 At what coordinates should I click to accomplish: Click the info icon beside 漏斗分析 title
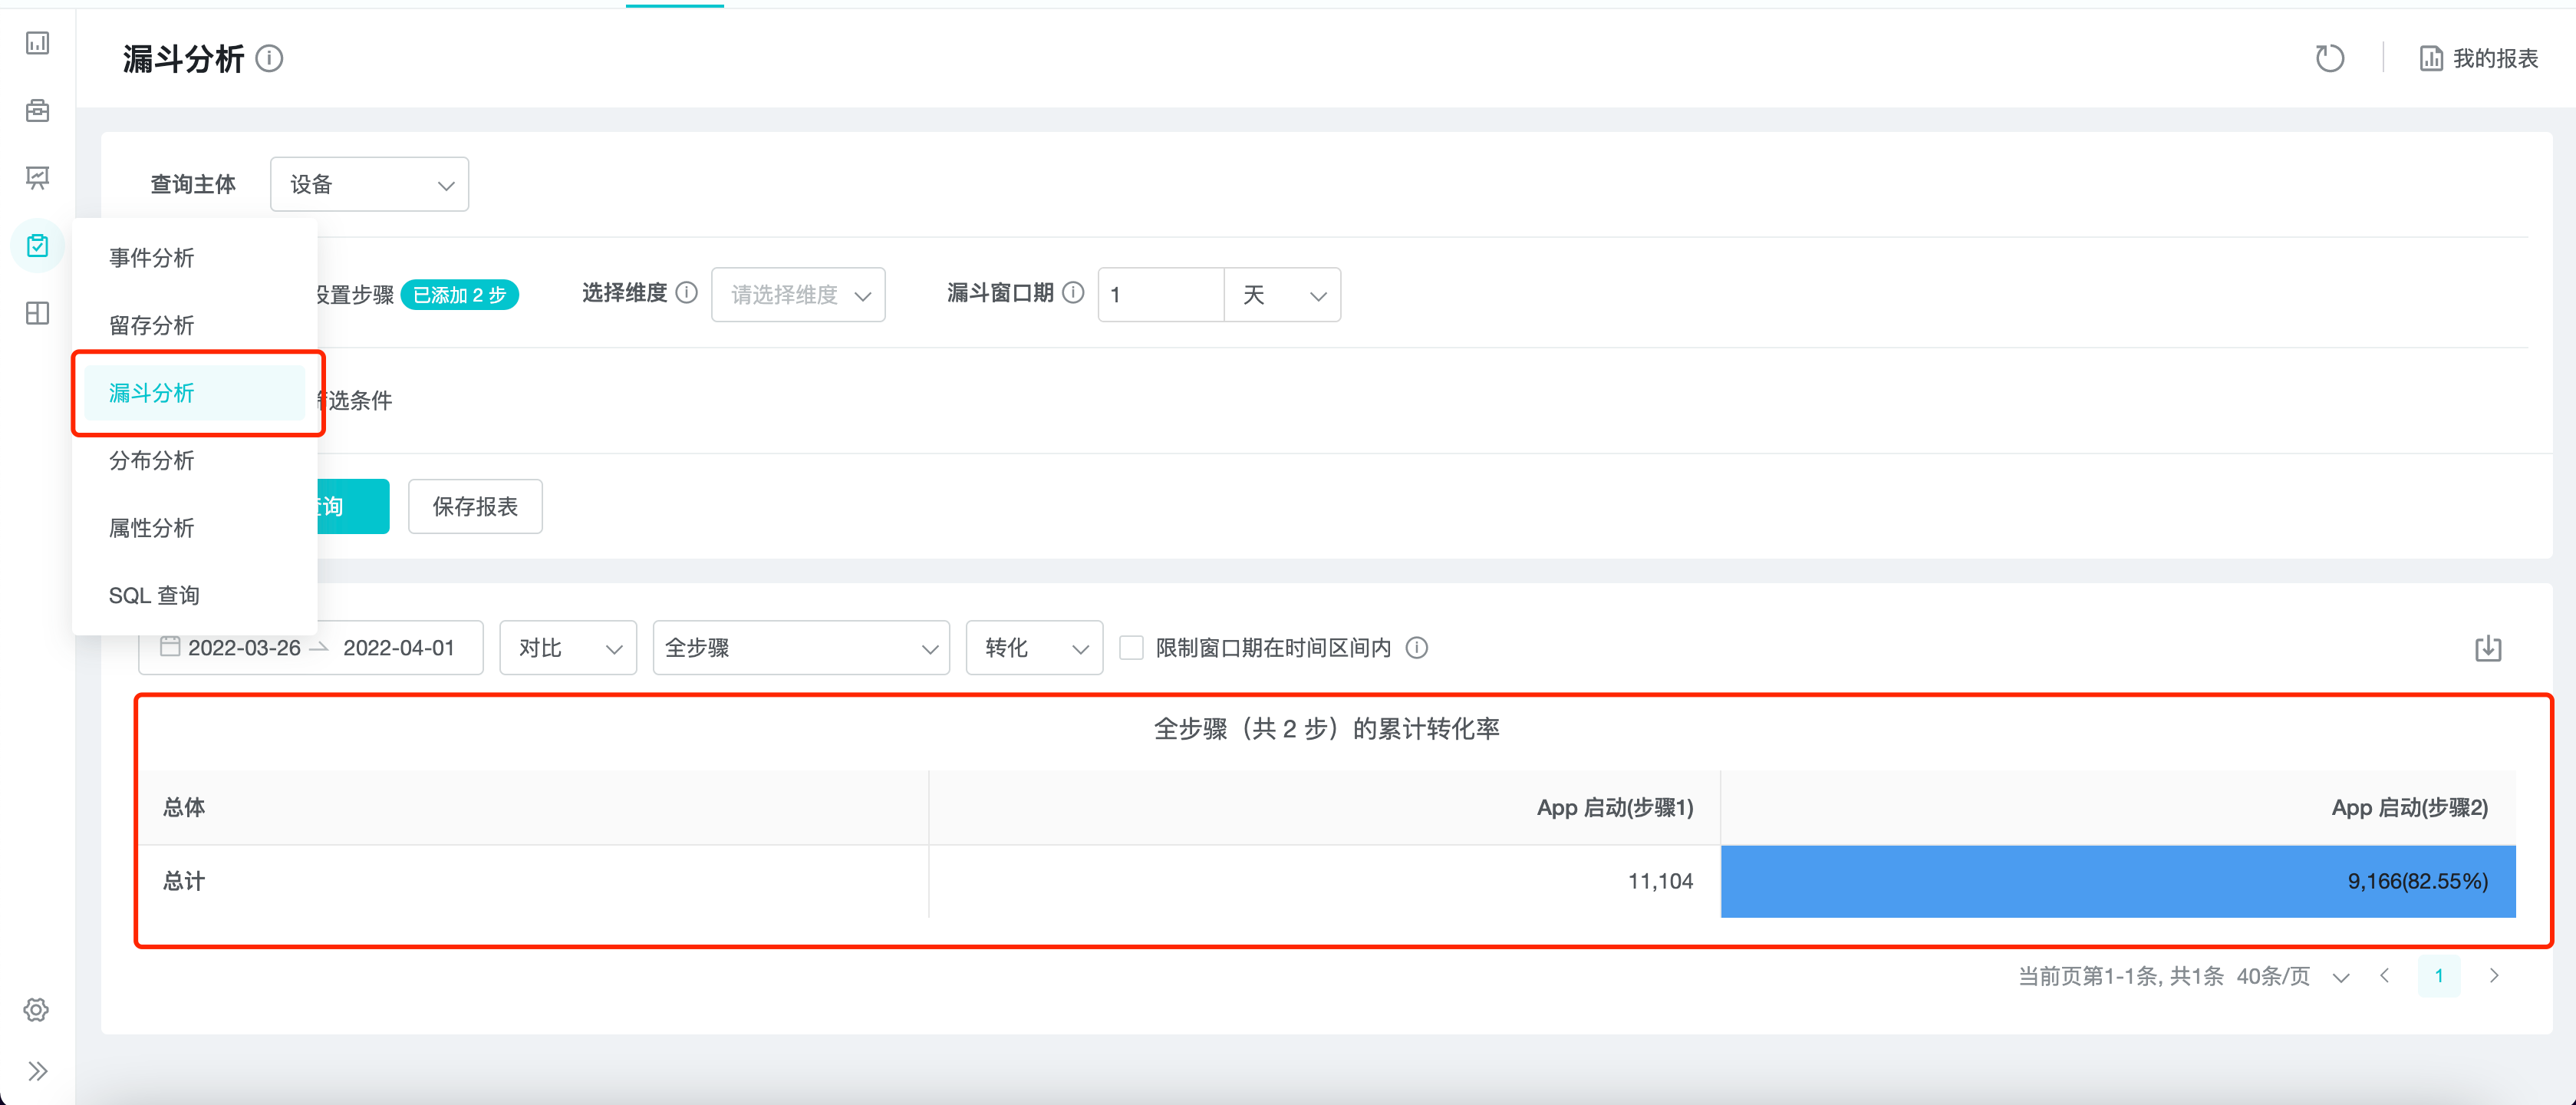pos(269,59)
